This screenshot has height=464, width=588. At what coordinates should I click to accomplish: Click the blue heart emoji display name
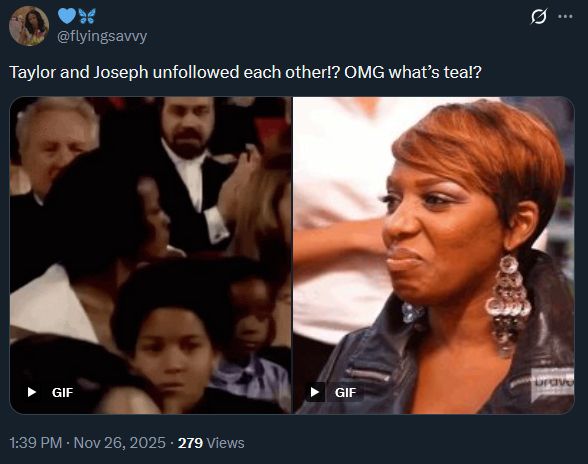pyautogui.click(x=67, y=16)
